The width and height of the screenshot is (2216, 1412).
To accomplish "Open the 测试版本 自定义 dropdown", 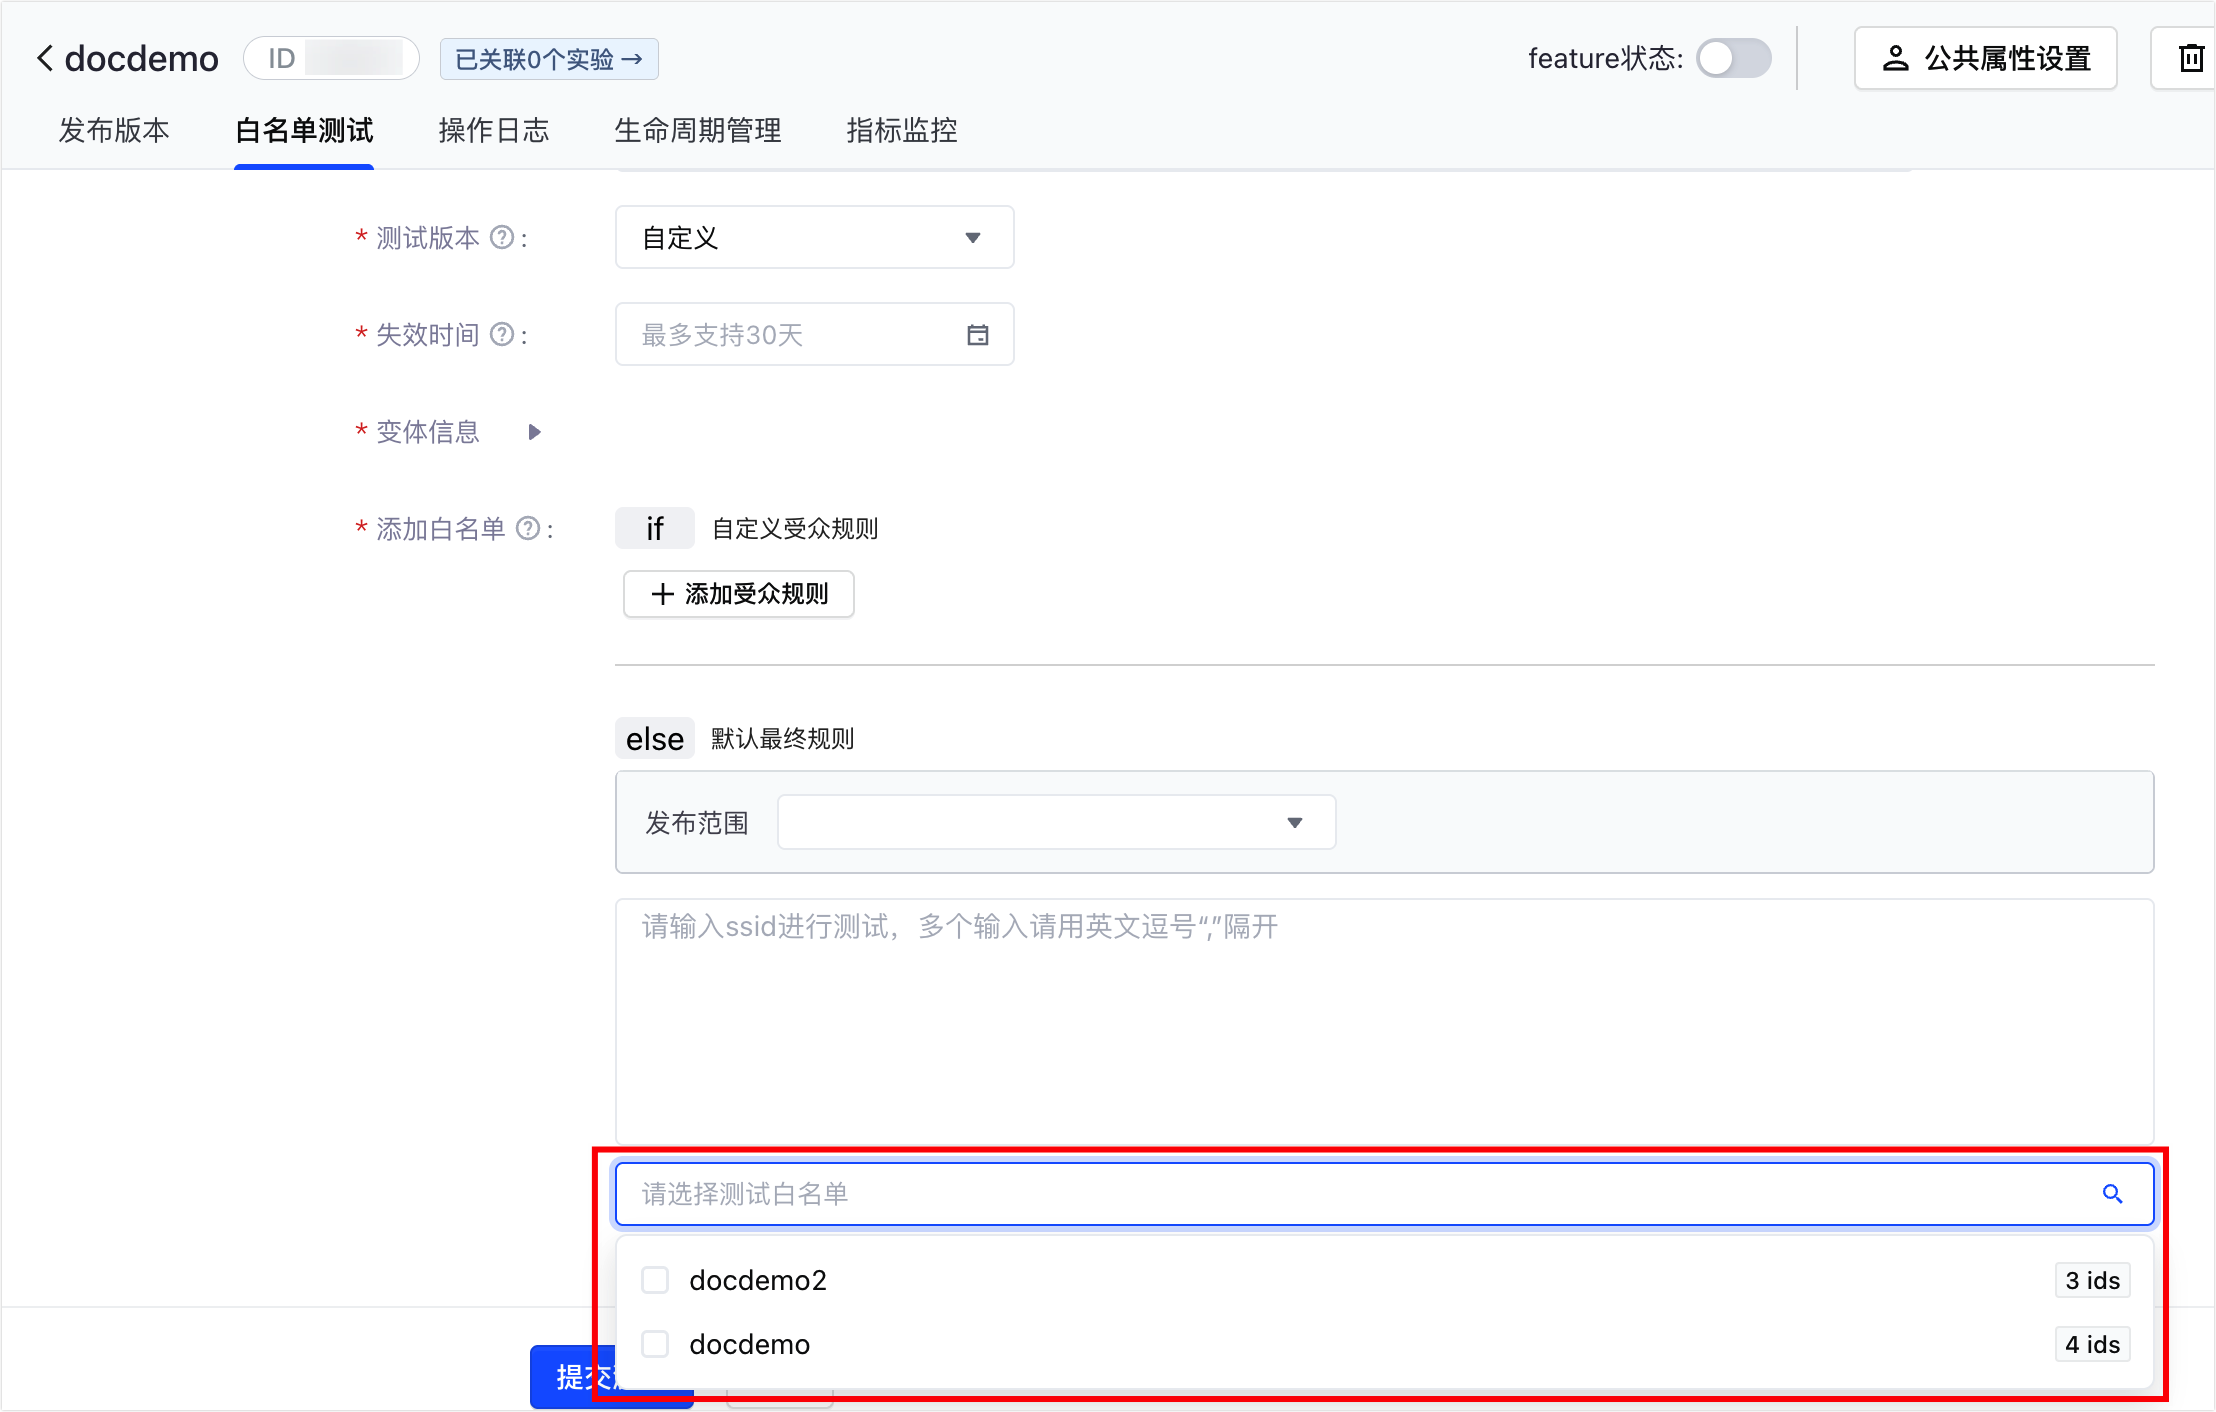I will point(814,238).
